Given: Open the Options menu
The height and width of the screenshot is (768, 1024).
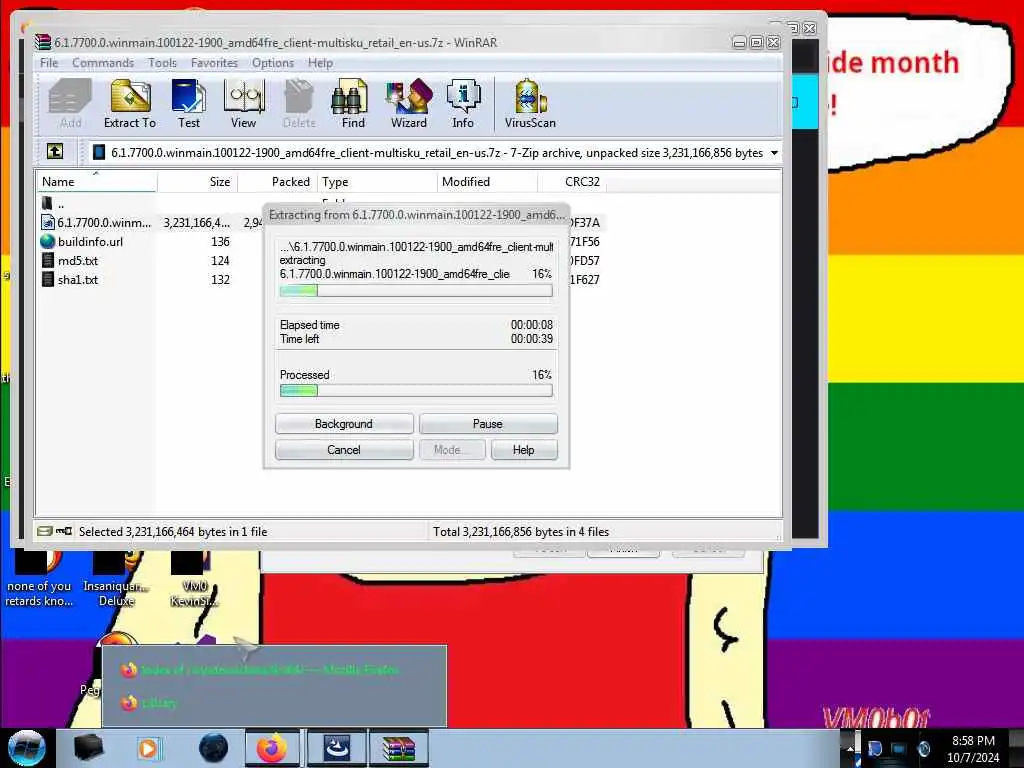Looking at the screenshot, I should 273,63.
